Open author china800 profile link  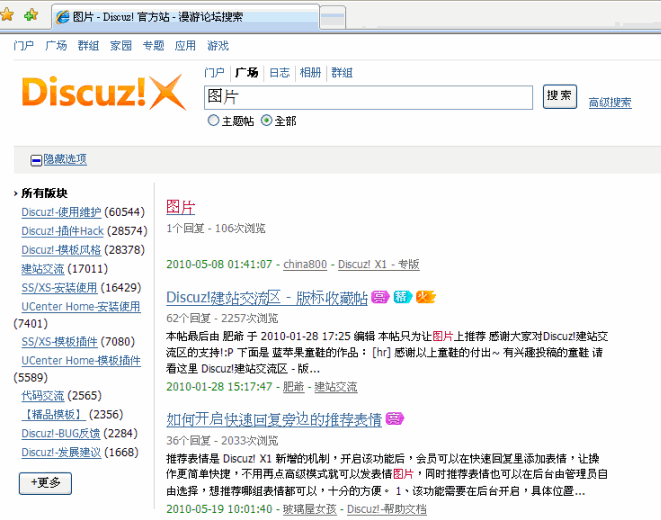pyautogui.click(x=305, y=264)
